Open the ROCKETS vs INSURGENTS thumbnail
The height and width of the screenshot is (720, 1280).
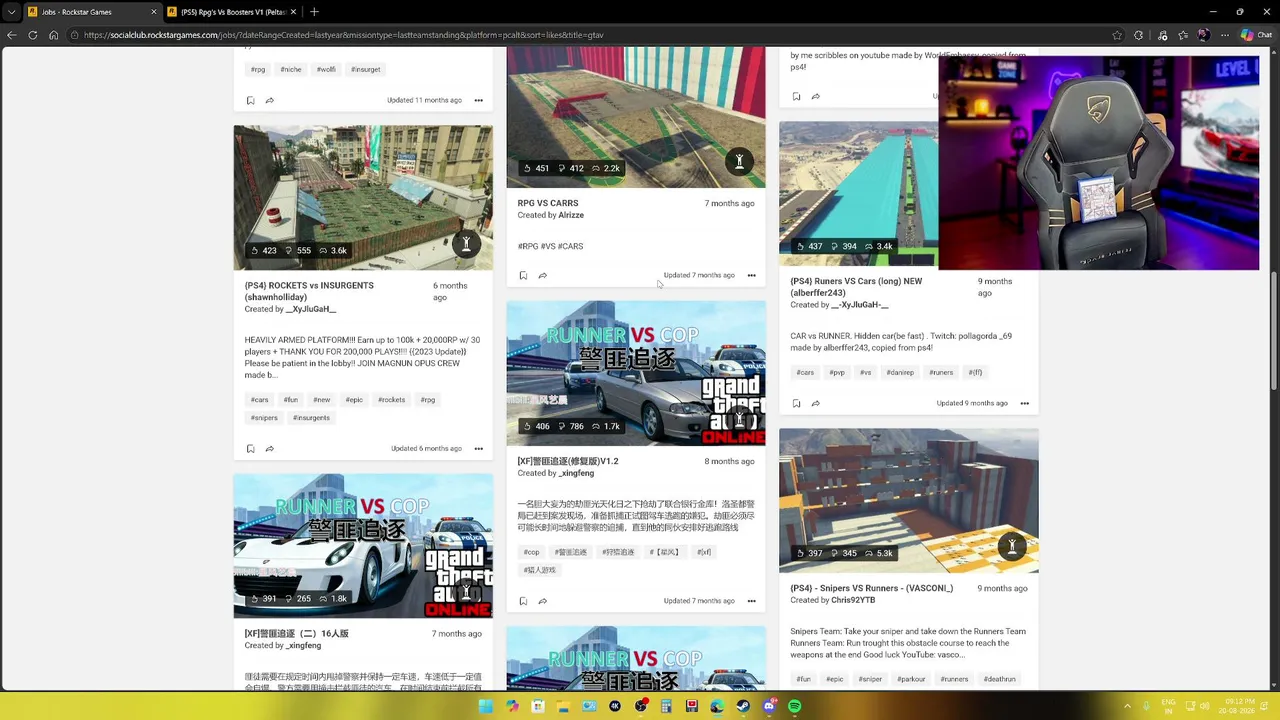pos(363,198)
